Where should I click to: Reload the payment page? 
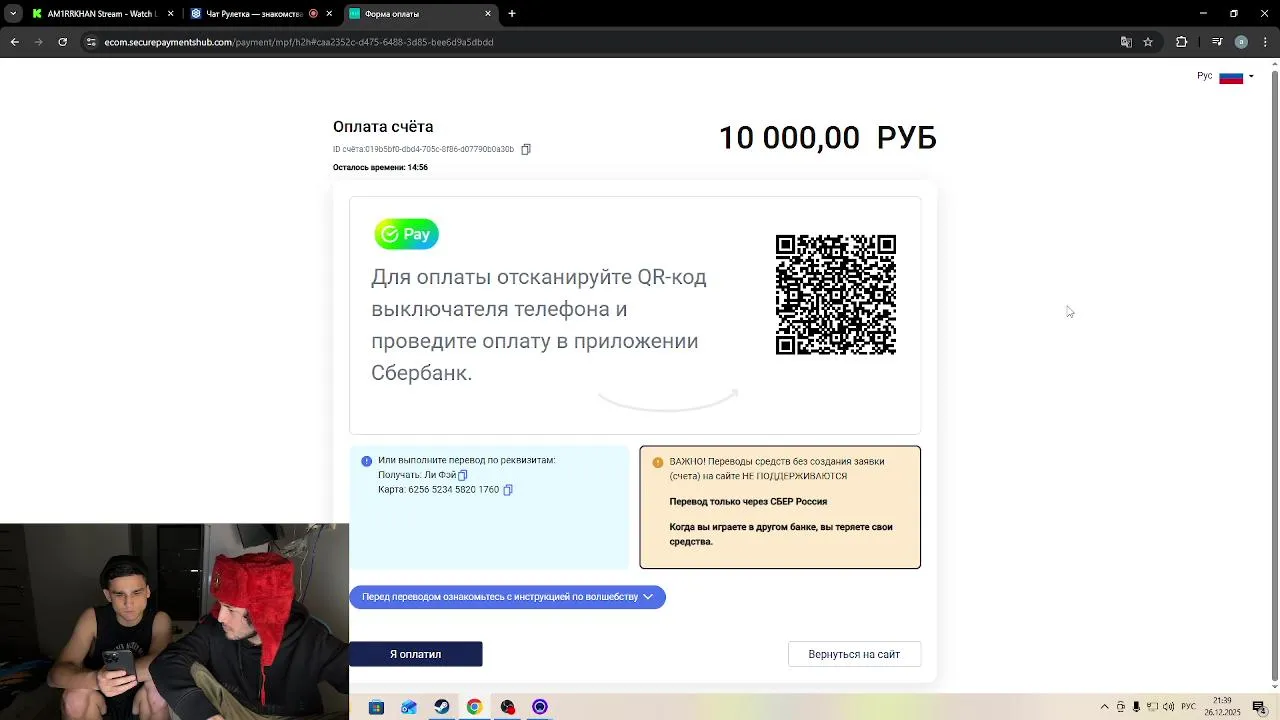(x=62, y=42)
